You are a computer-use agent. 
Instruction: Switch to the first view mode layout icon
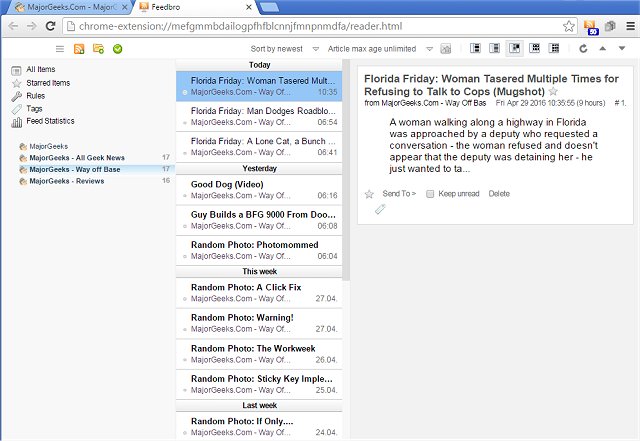pyautogui.click(x=475, y=48)
